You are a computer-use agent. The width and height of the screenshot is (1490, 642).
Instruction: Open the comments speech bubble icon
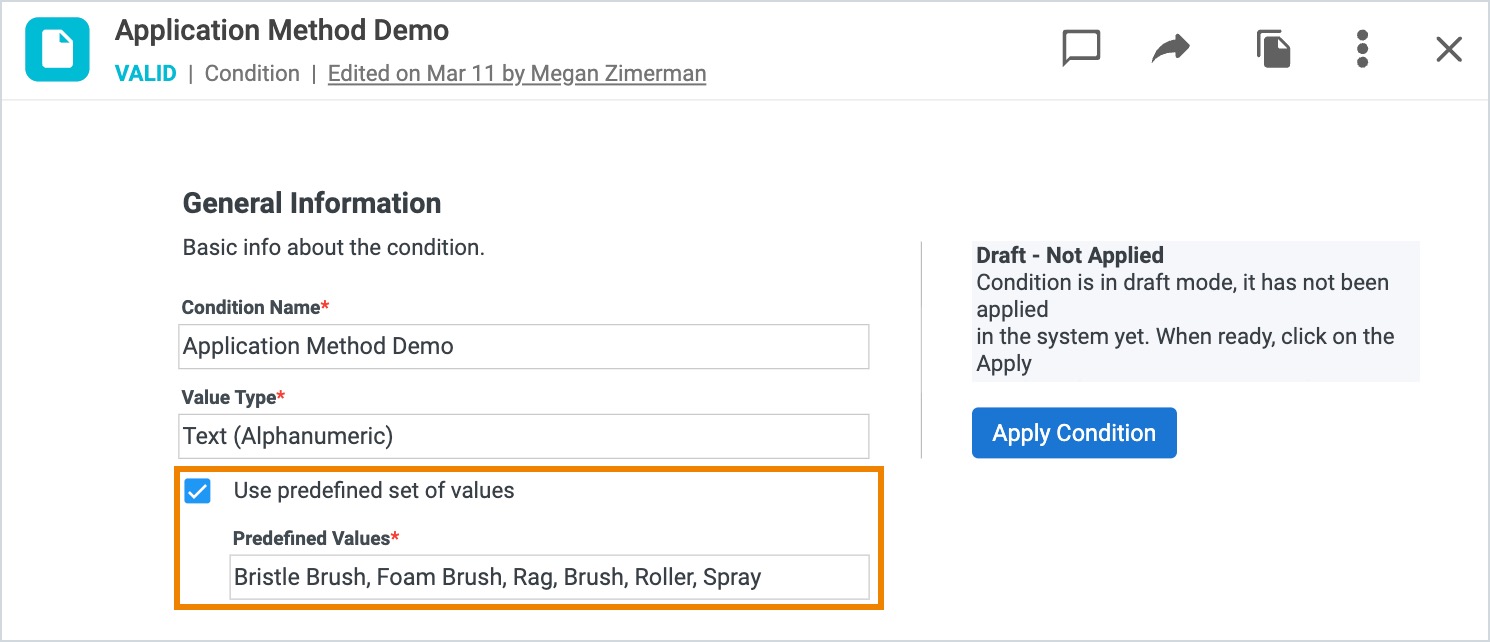click(1081, 48)
